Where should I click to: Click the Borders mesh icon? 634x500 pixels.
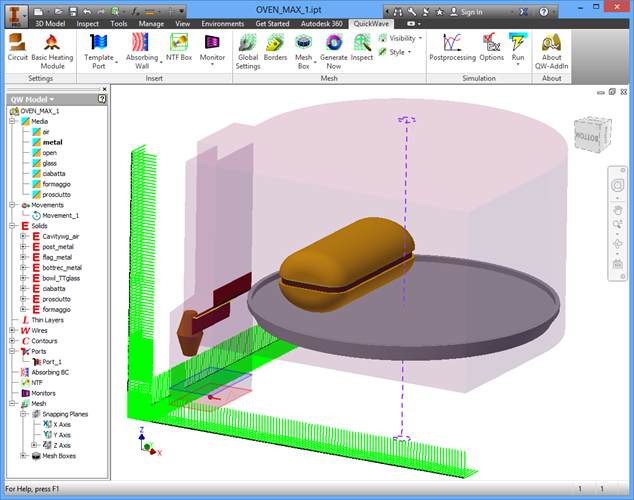pyautogui.click(x=275, y=48)
